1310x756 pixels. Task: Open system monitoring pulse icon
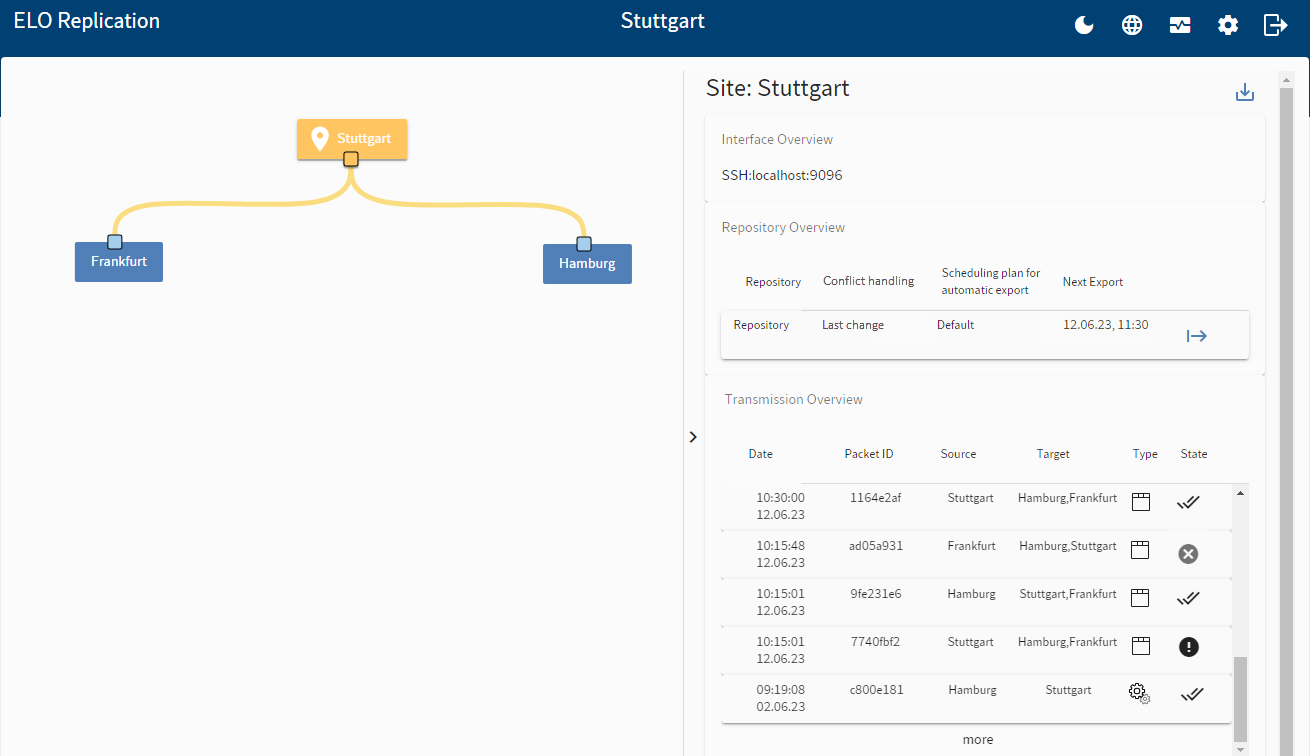pos(1180,25)
